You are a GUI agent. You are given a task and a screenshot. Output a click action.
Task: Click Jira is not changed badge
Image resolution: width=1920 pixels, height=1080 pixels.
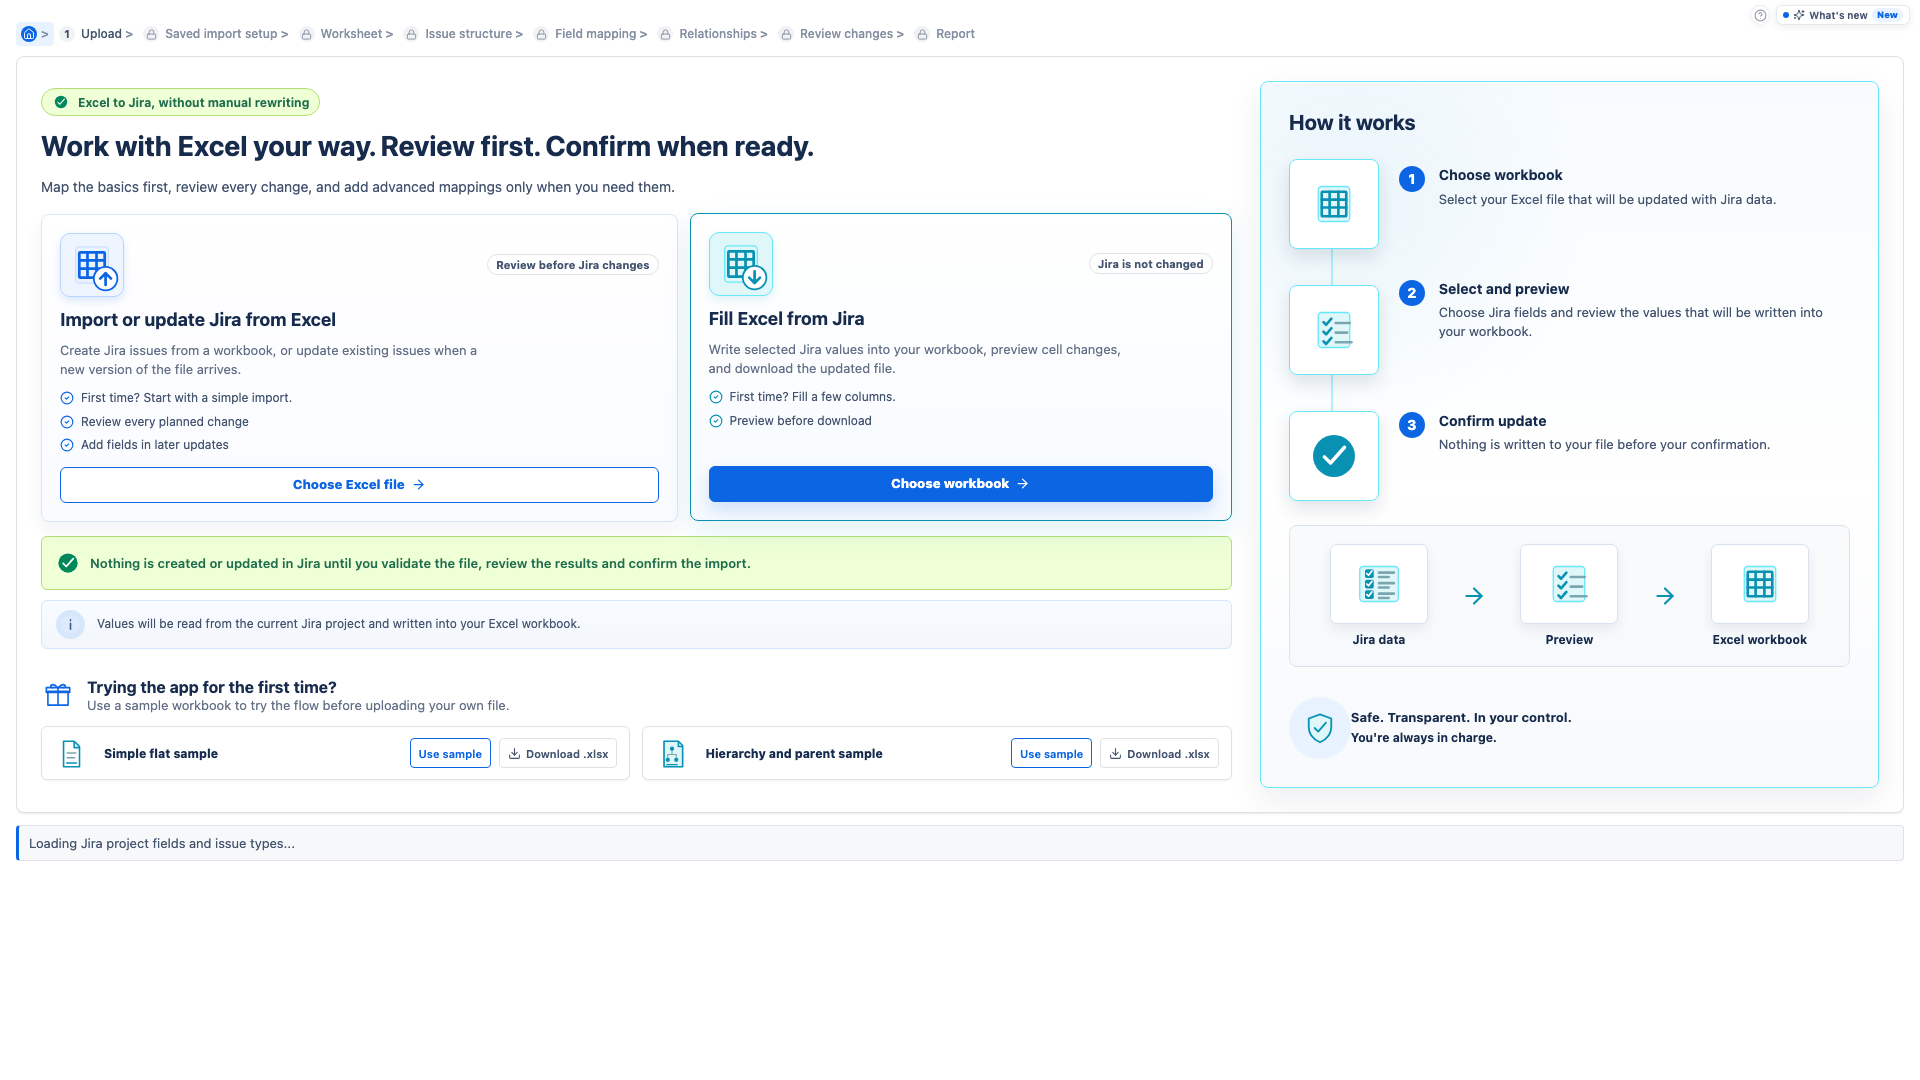coord(1150,264)
